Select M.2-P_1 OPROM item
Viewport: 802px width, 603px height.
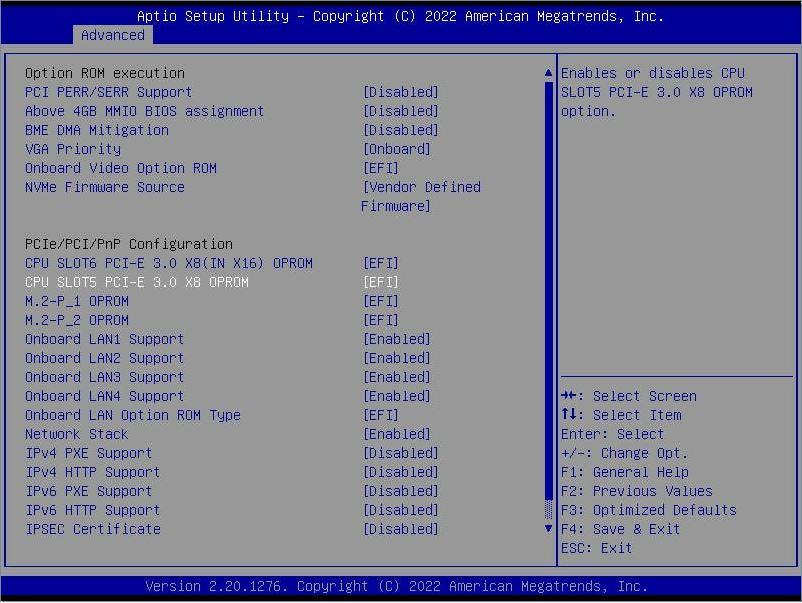(77, 301)
